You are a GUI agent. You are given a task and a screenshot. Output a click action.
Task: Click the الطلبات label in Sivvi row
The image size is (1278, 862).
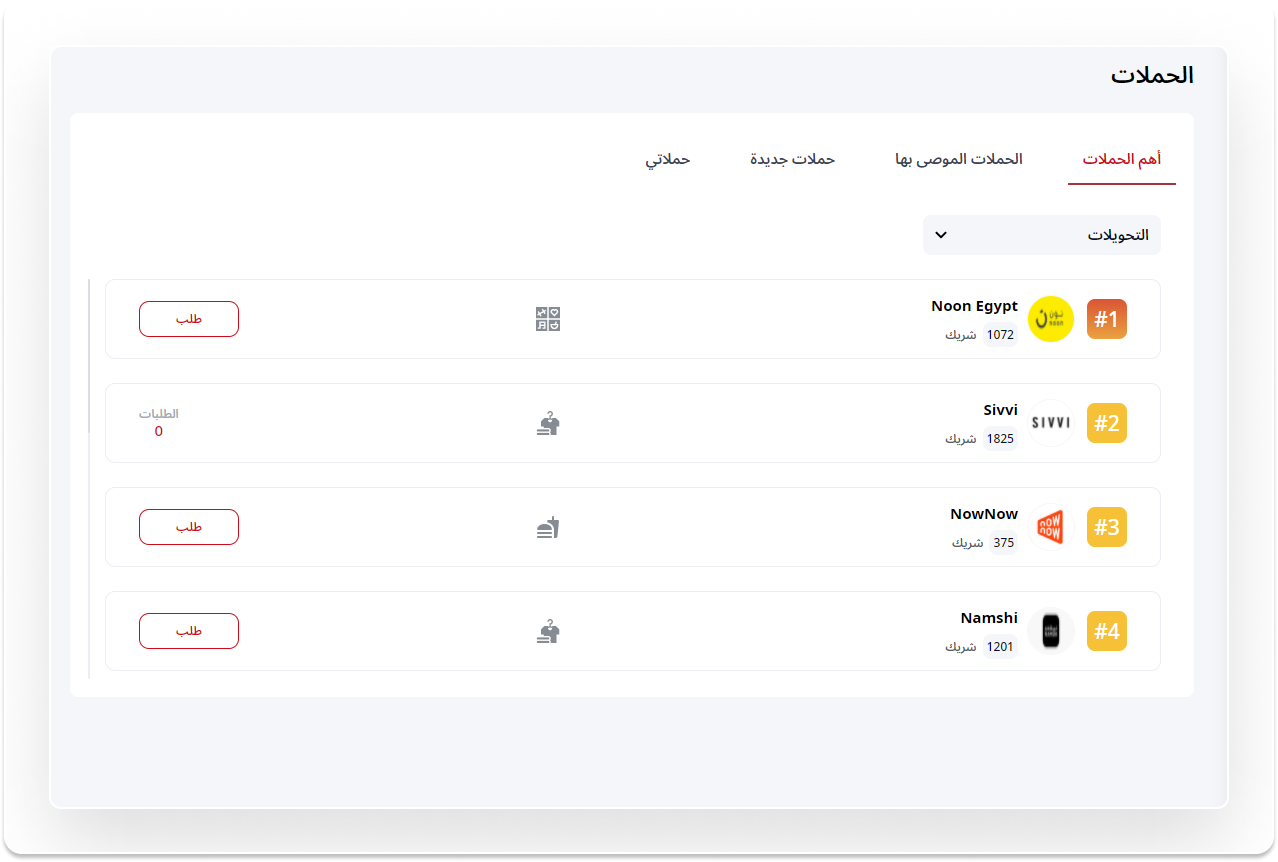click(x=159, y=414)
